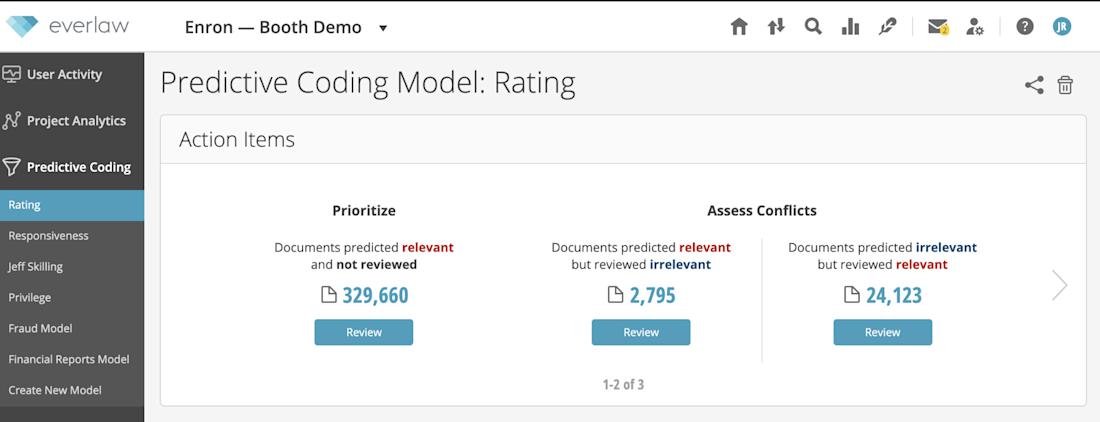
Task: Open the Storybuilder quill icon
Action: coord(887,27)
